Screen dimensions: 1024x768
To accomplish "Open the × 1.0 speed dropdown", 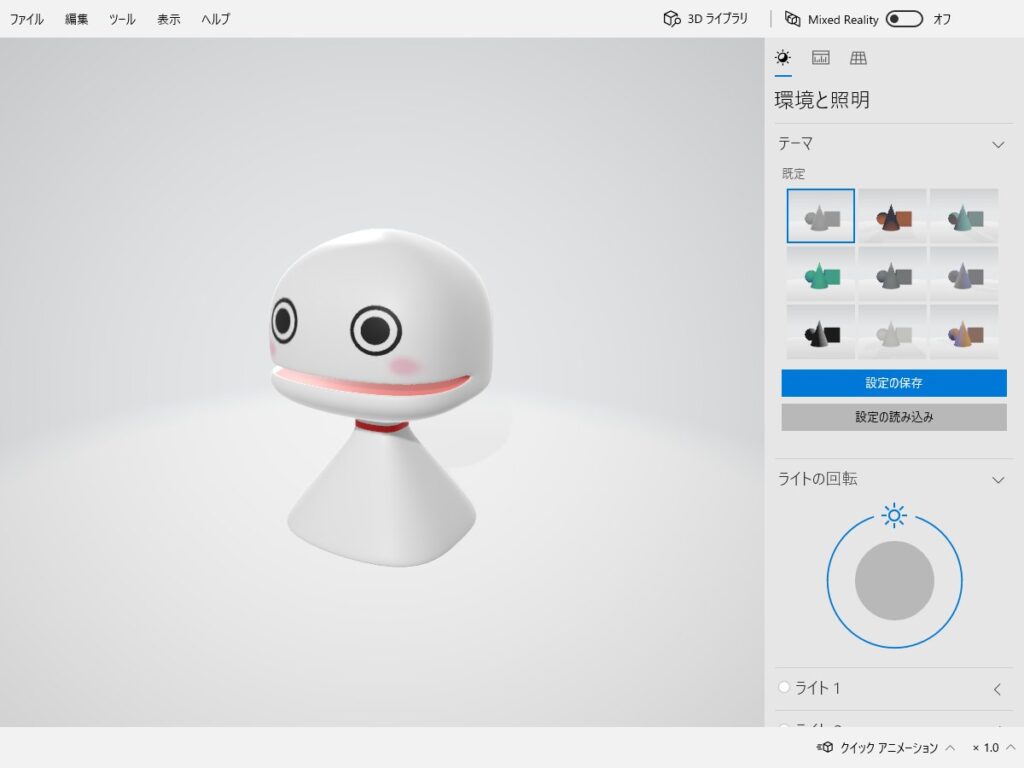I will (x=1007, y=748).
